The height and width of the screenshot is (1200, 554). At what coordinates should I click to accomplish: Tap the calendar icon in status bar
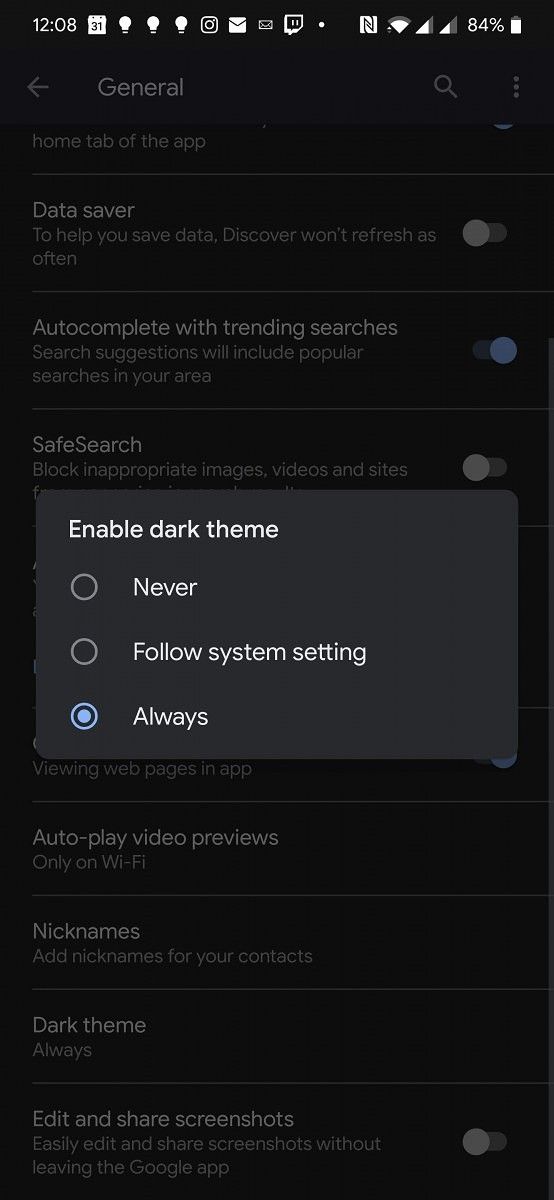pos(97,25)
